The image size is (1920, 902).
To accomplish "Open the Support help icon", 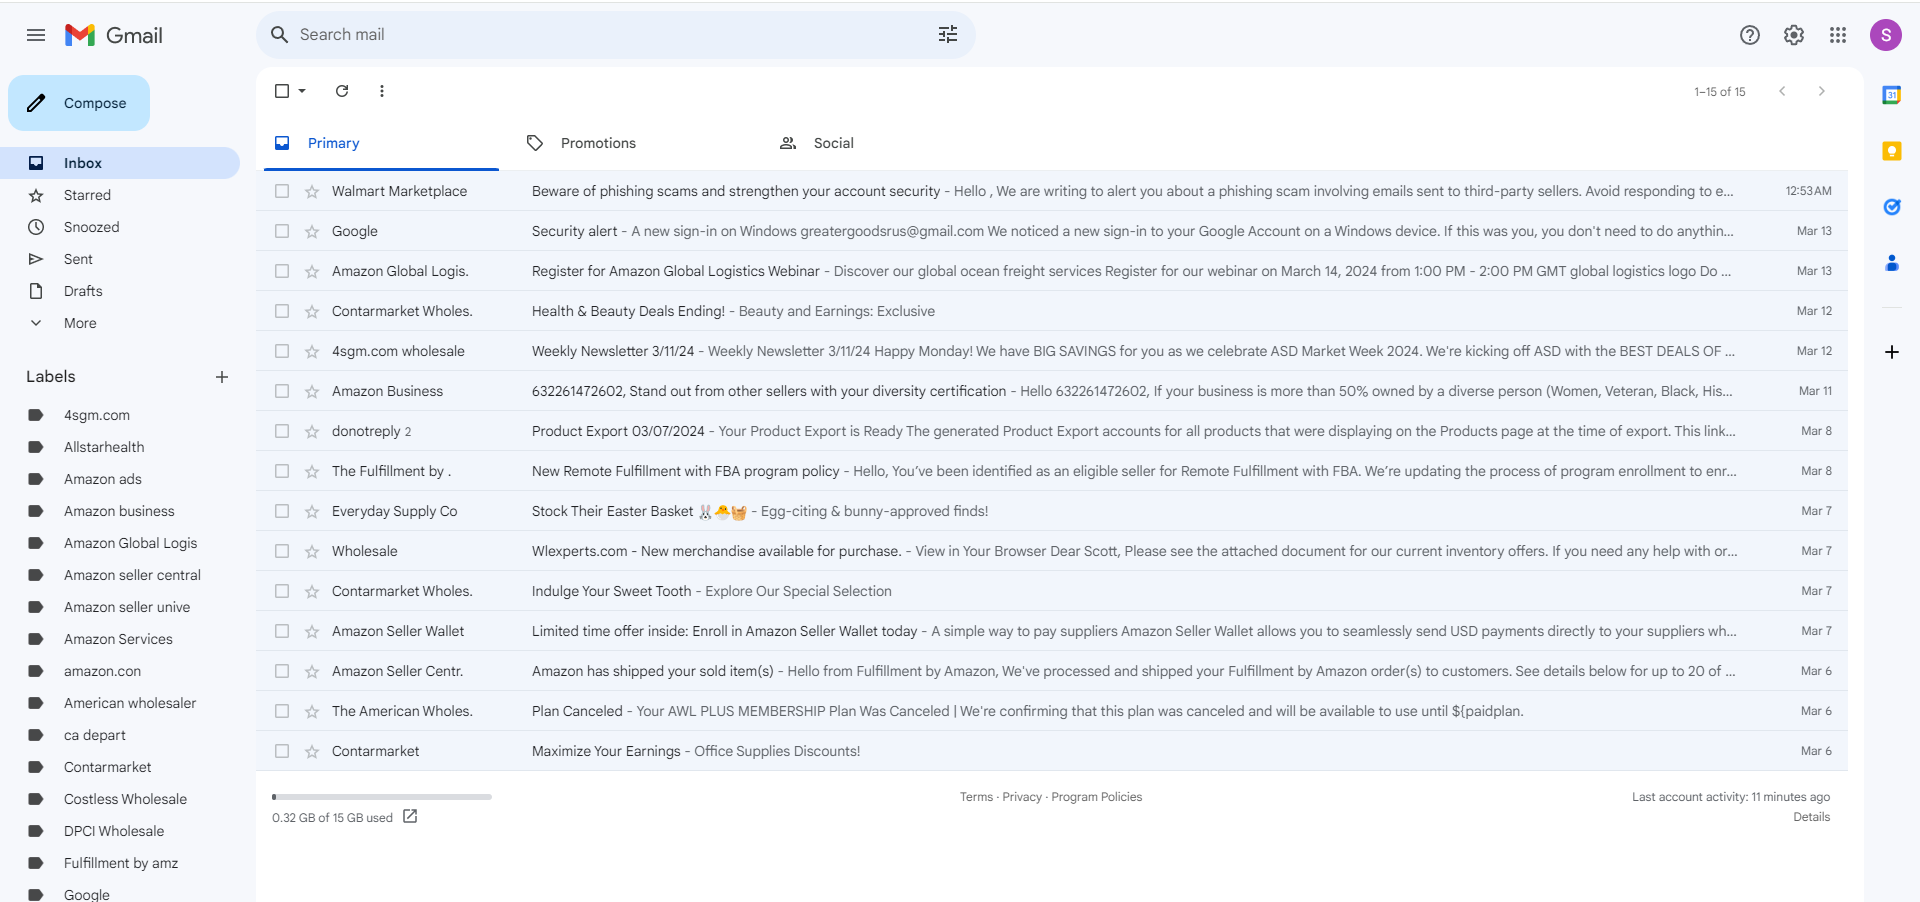I will 1750,35.
